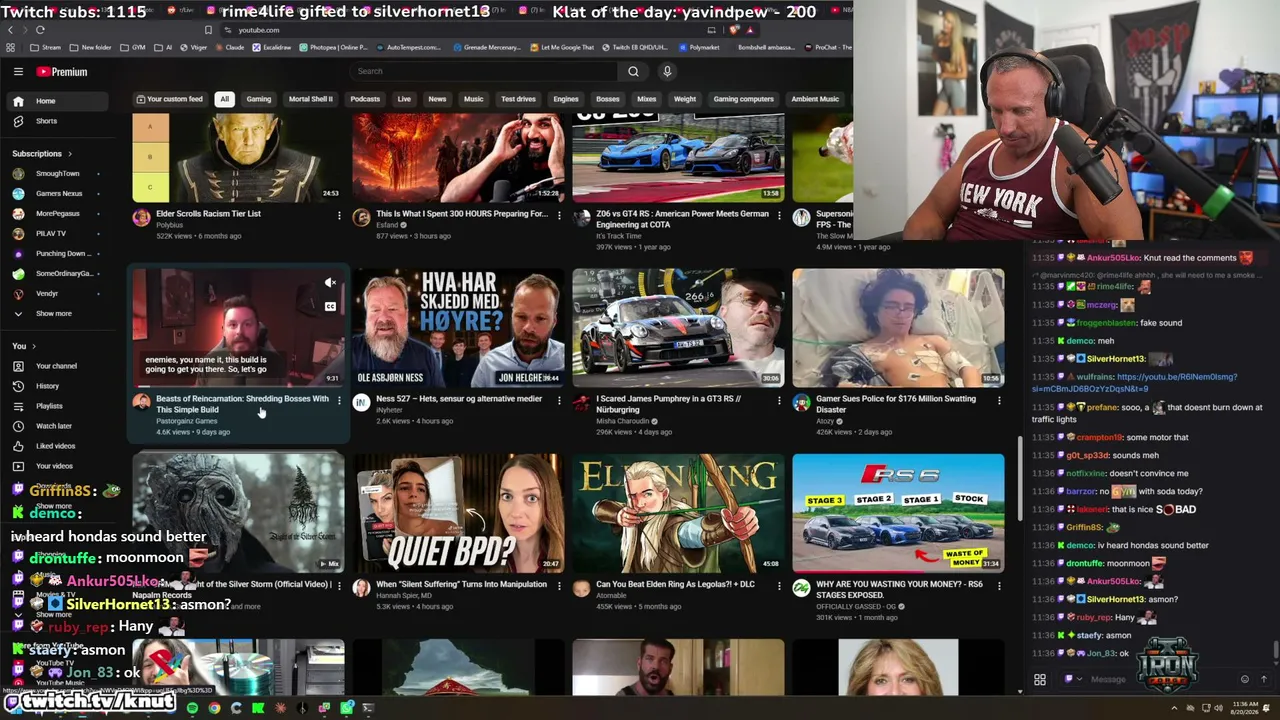Open Shorts from the sidebar
The height and width of the screenshot is (720, 1280).
point(58,121)
